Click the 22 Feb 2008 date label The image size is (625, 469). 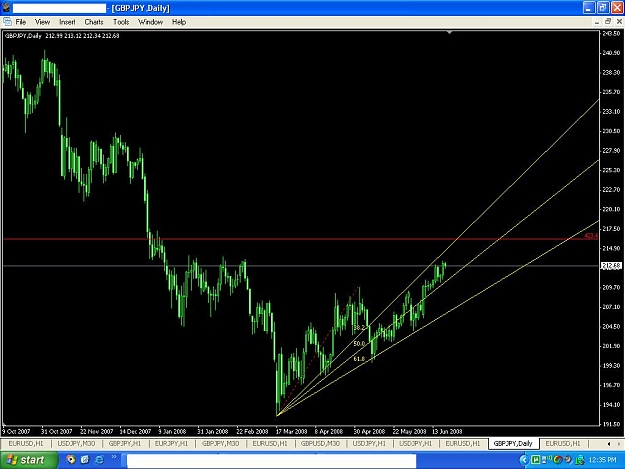252,432
